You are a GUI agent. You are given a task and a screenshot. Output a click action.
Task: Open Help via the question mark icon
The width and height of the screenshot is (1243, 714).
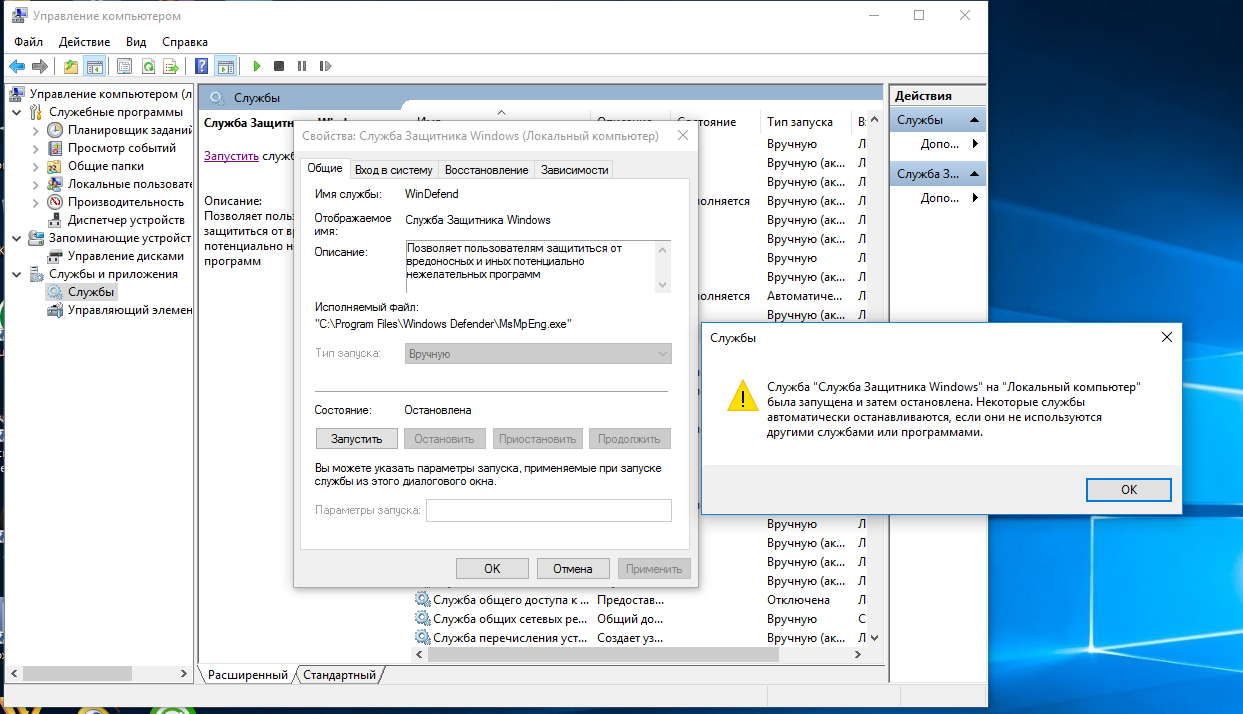click(201, 66)
